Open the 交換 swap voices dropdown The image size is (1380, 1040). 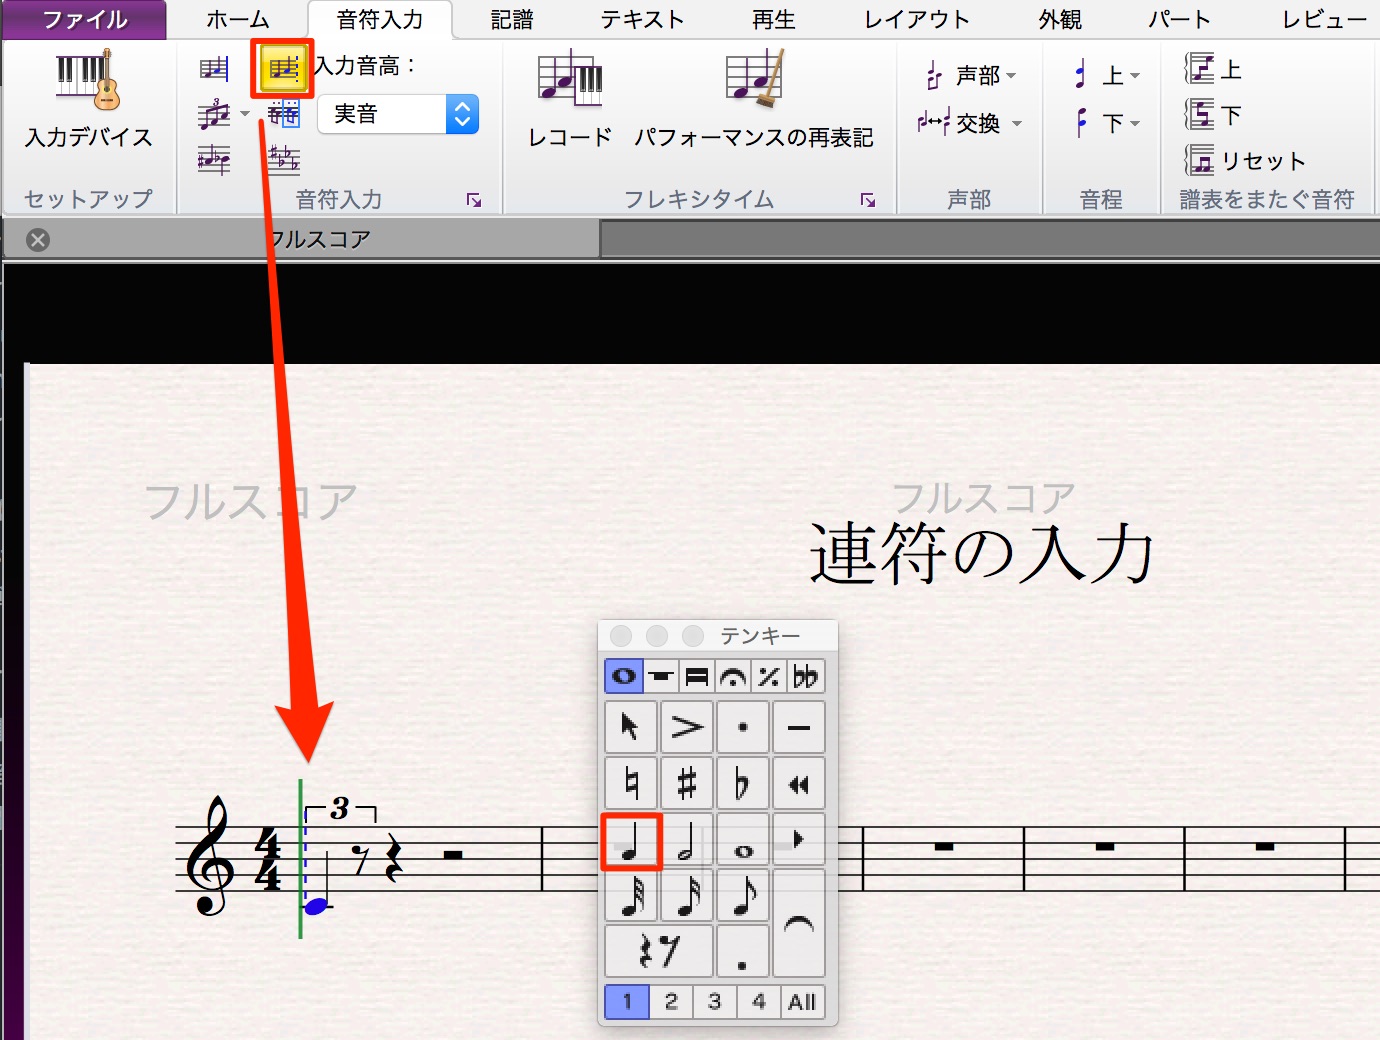pyautogui.click(x=970, y=123)
